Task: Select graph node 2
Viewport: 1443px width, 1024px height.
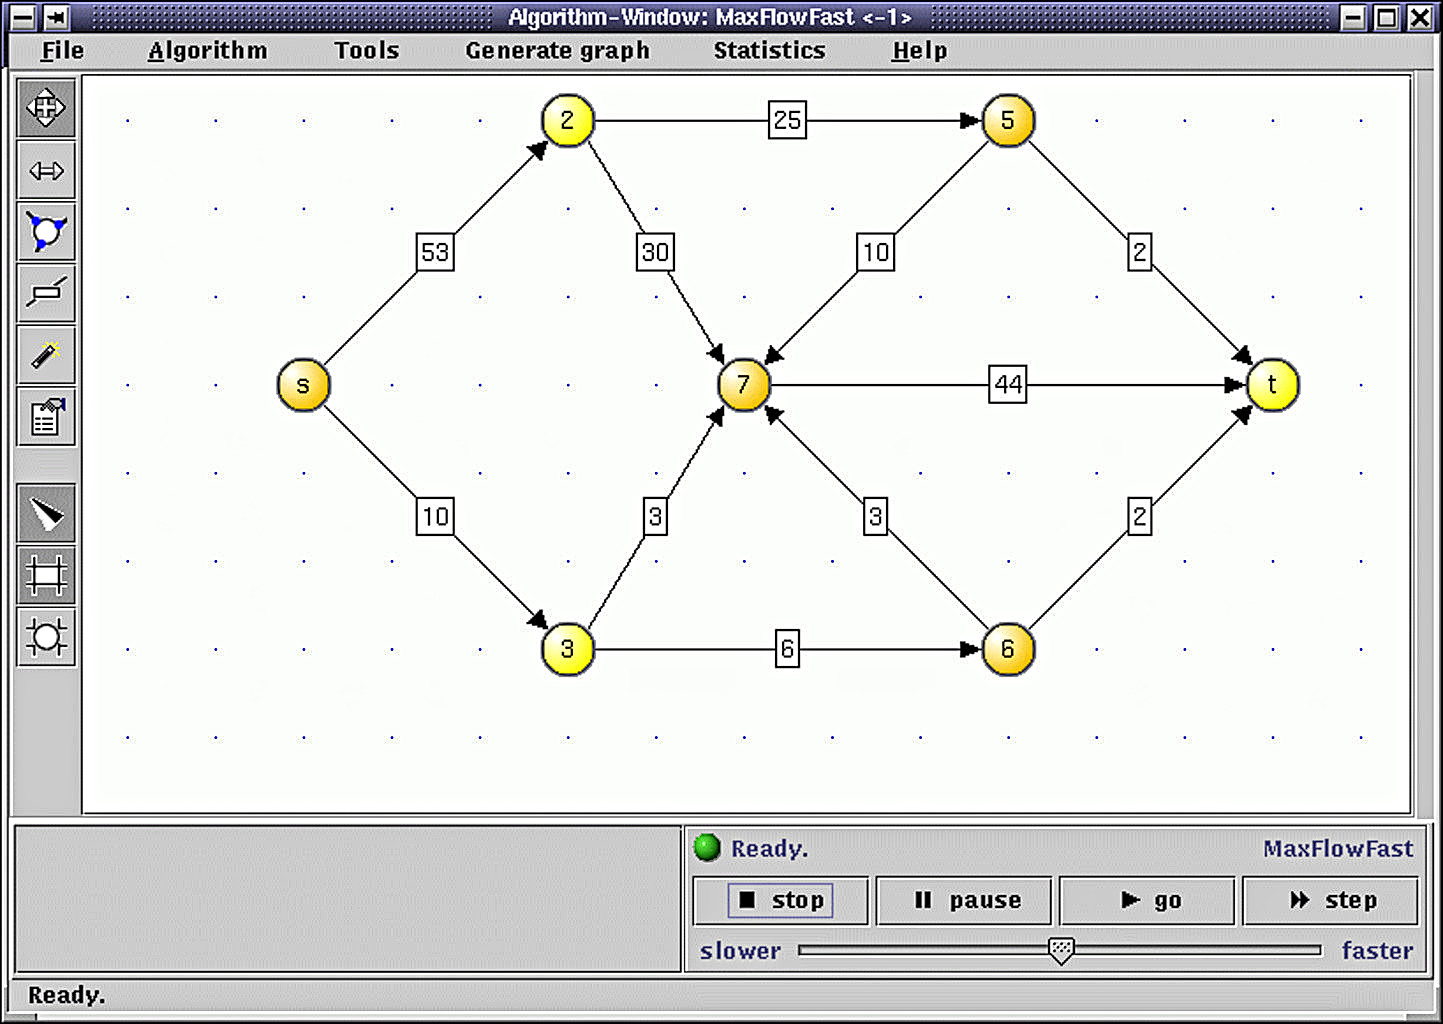Action: tap(568, 121)
